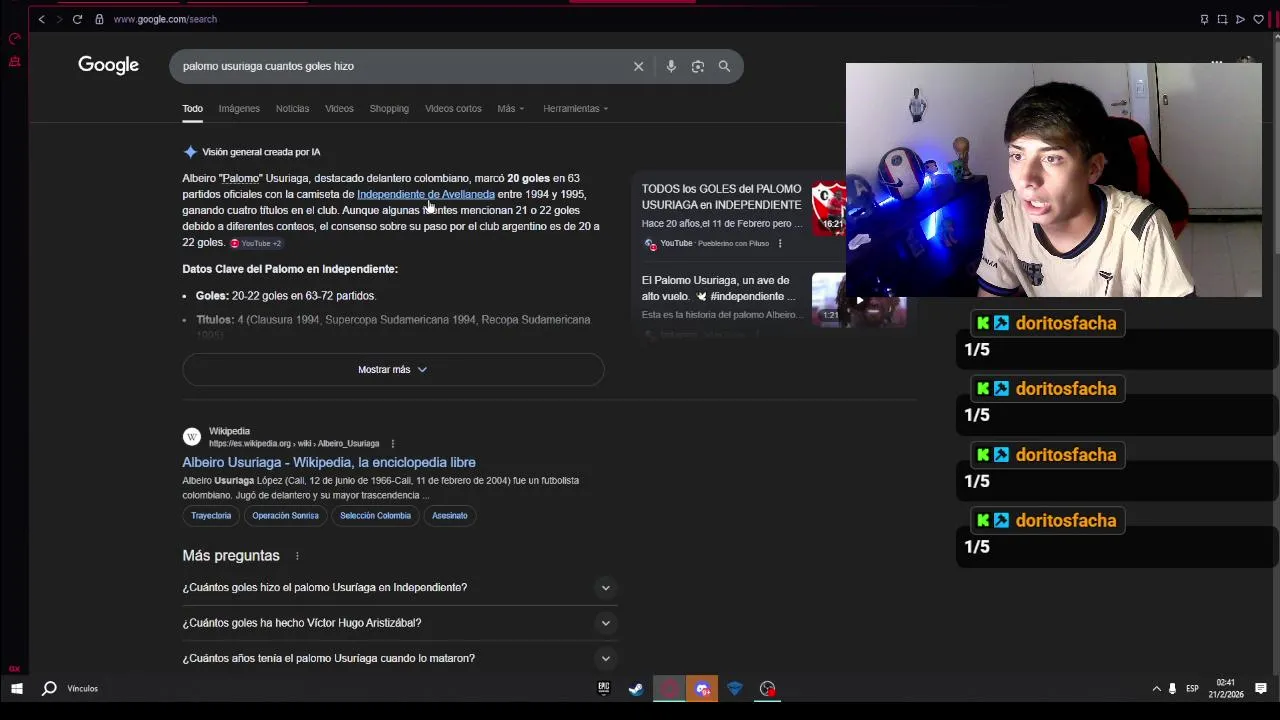Open the YouTube +2 source chip

click(256, 243)
